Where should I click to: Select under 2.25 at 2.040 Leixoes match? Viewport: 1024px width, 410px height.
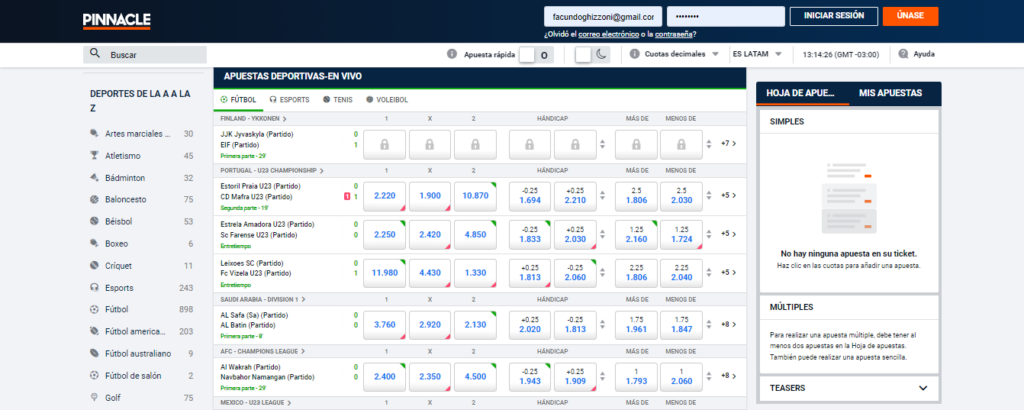681,273
